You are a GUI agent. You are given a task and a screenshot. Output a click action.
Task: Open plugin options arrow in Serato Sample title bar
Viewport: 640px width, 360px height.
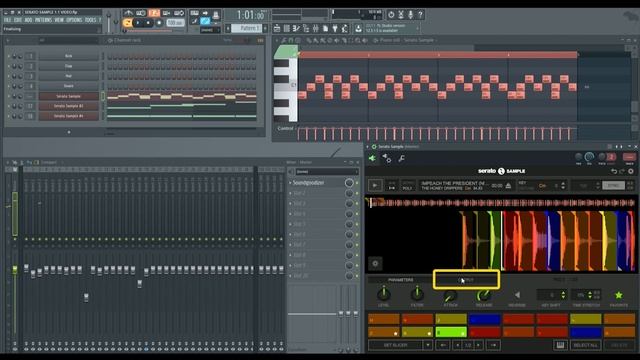click(x=367, y=147)
